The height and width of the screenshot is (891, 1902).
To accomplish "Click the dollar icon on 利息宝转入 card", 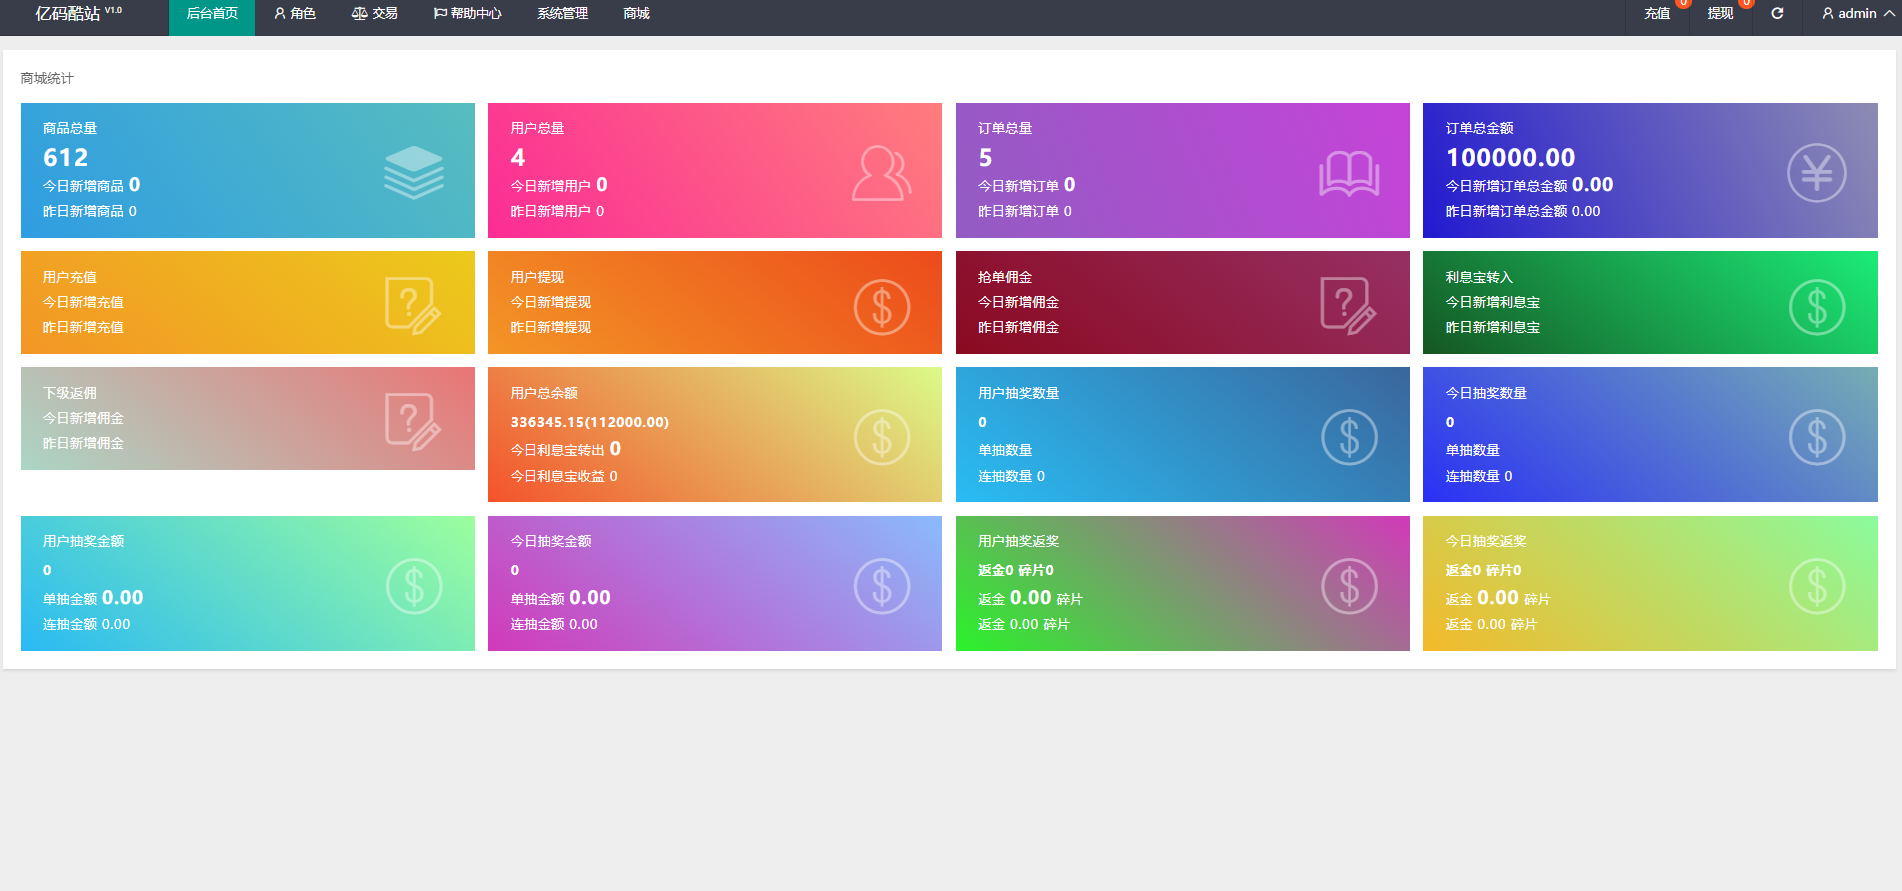I will point(1816,307).
